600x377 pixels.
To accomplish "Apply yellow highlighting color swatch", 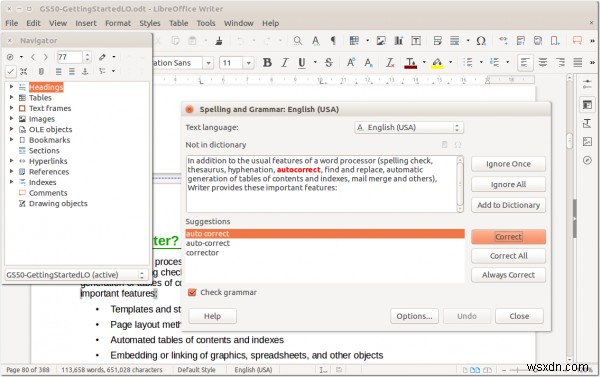I will [437, 62].
